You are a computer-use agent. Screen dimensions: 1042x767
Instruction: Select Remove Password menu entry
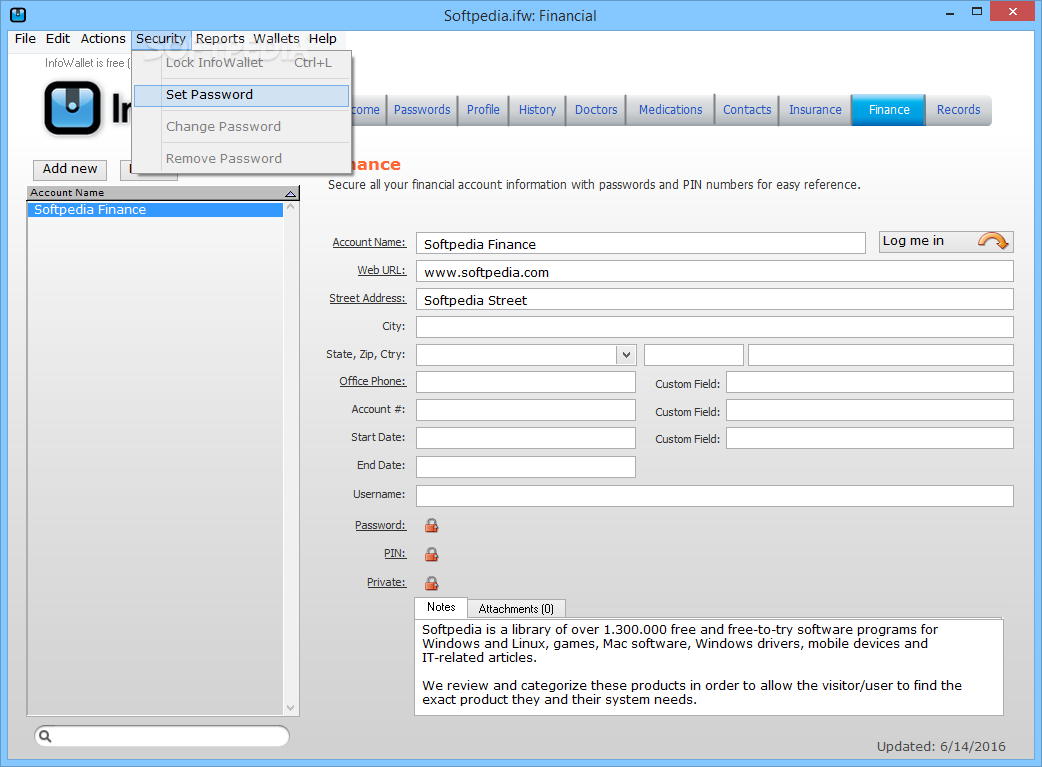click(241, 159)
